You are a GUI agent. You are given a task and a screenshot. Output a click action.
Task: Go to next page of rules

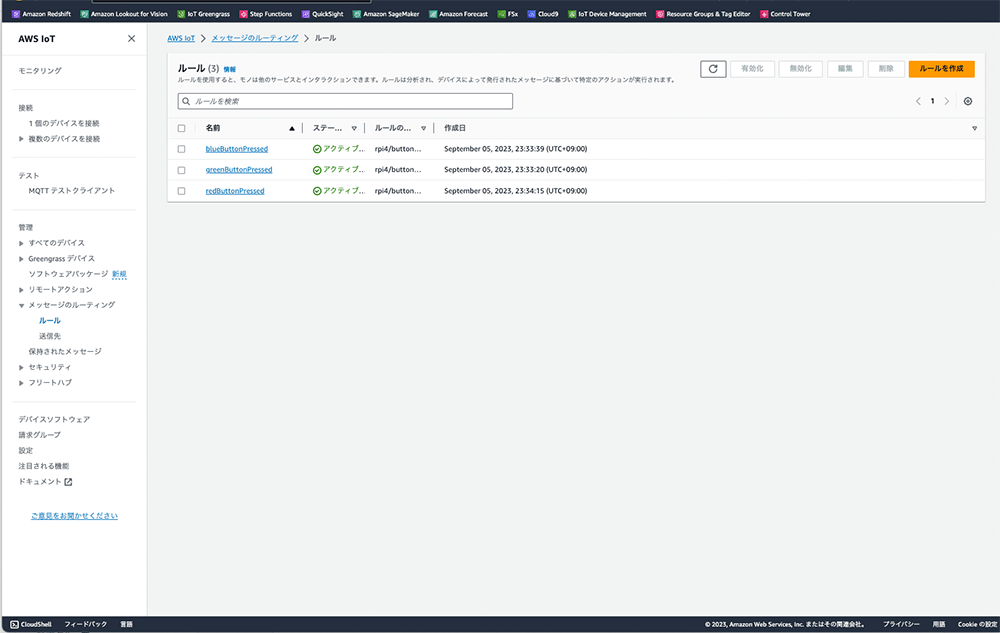(946, 101)
